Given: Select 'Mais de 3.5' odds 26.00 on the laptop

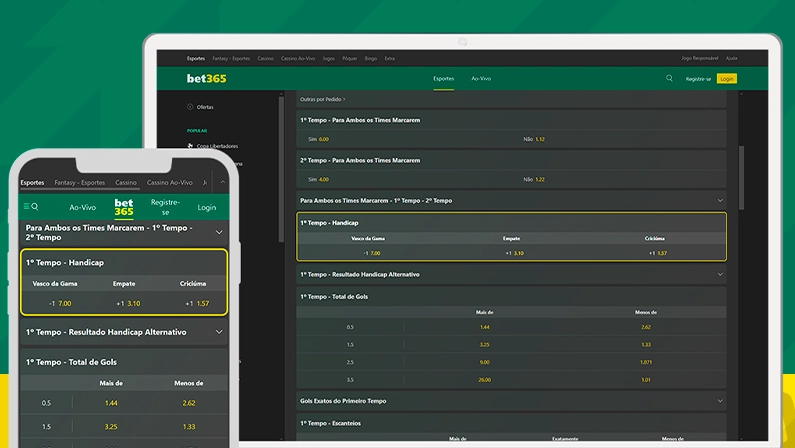Looking at the screenshot, I should [x=485, y=380].
